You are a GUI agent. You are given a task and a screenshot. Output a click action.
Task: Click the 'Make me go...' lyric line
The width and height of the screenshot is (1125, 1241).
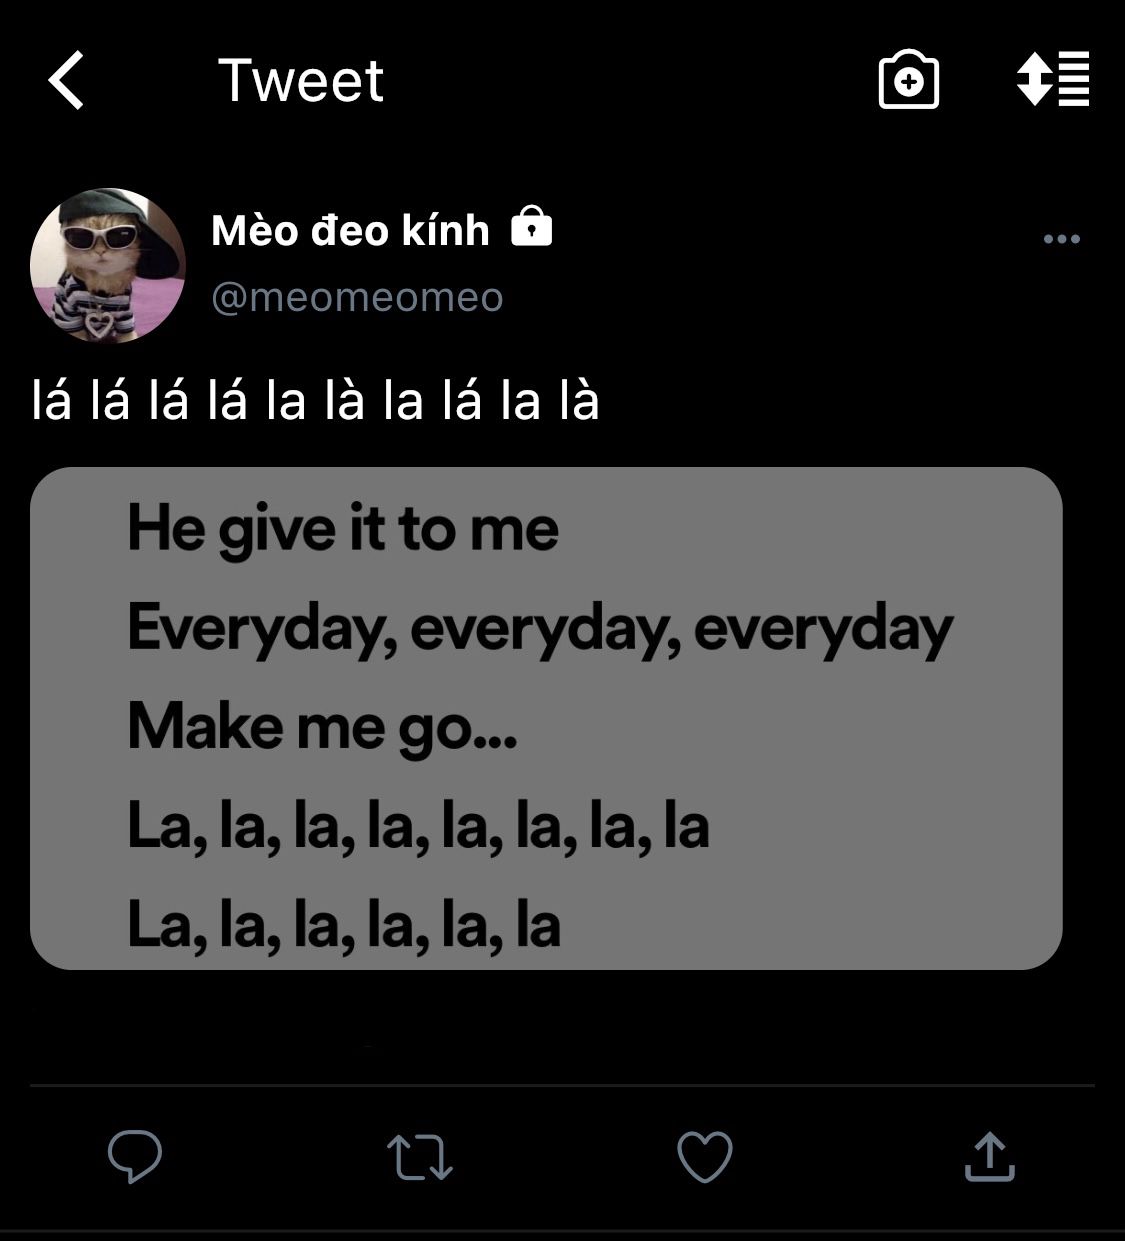point(322,726)
